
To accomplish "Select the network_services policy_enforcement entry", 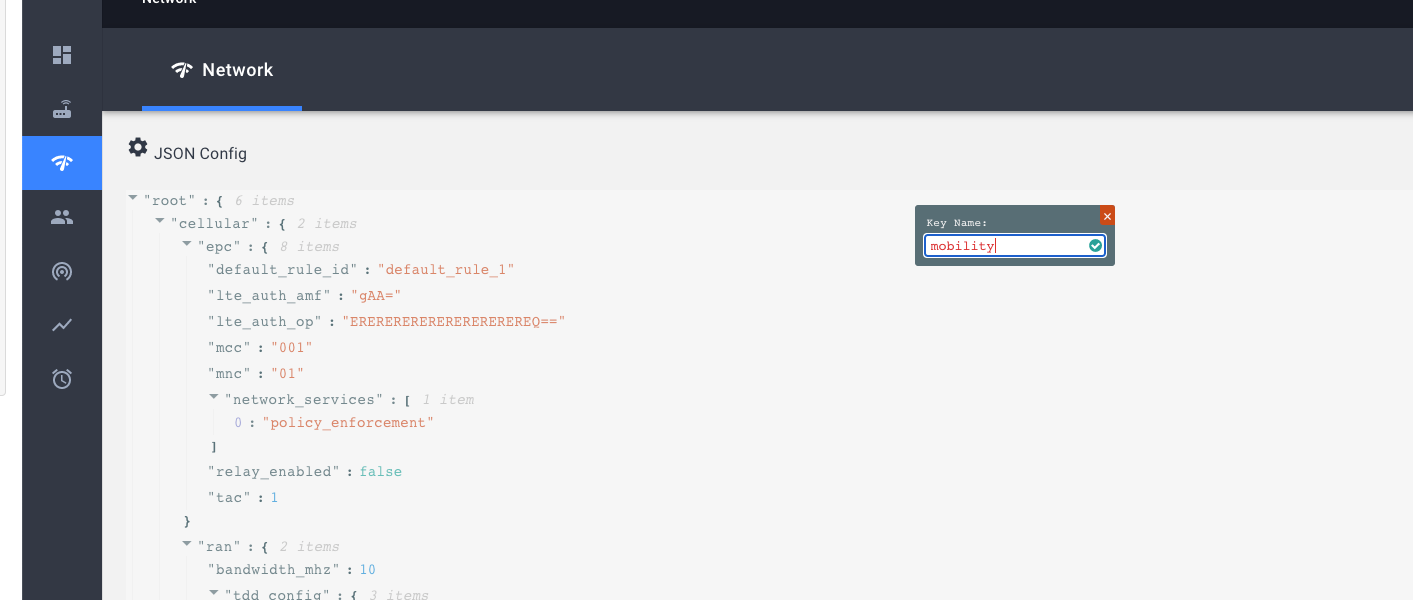I will [x=348, y=422].
